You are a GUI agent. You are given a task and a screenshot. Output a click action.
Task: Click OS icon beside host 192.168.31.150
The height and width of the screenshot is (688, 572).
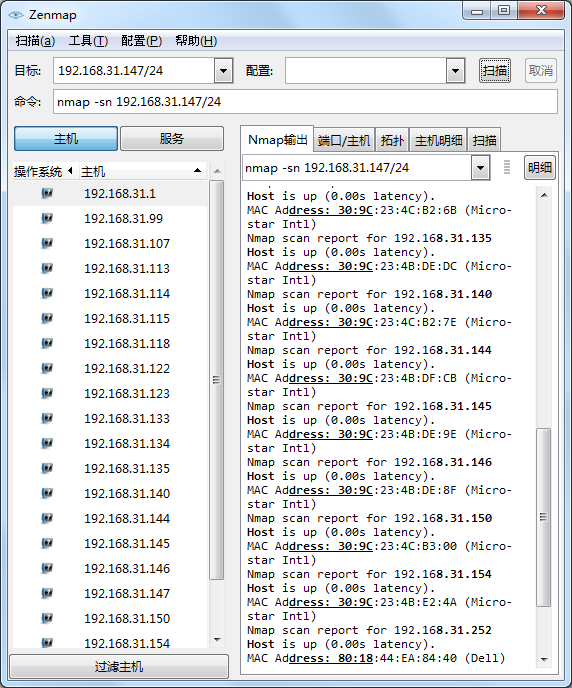(47, 618)
